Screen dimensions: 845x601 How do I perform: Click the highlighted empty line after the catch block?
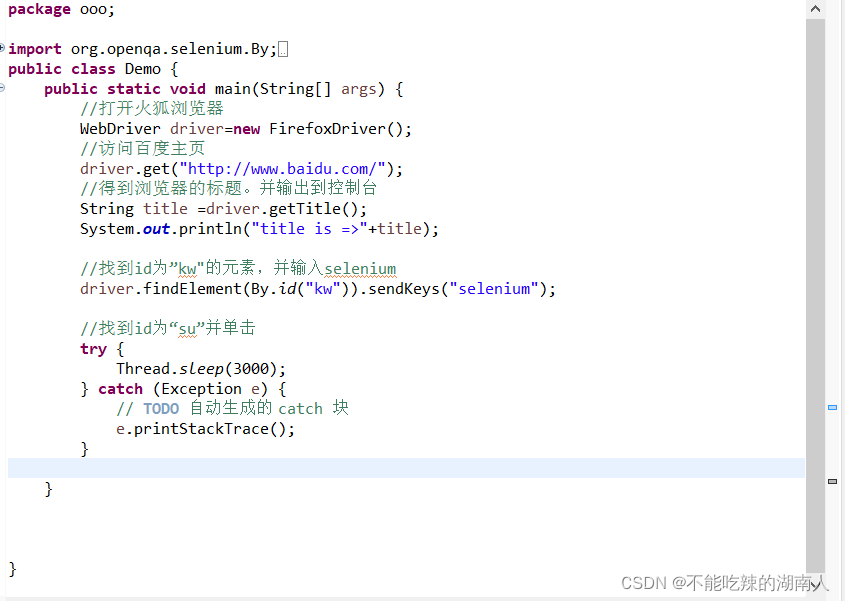click(400, 467)
